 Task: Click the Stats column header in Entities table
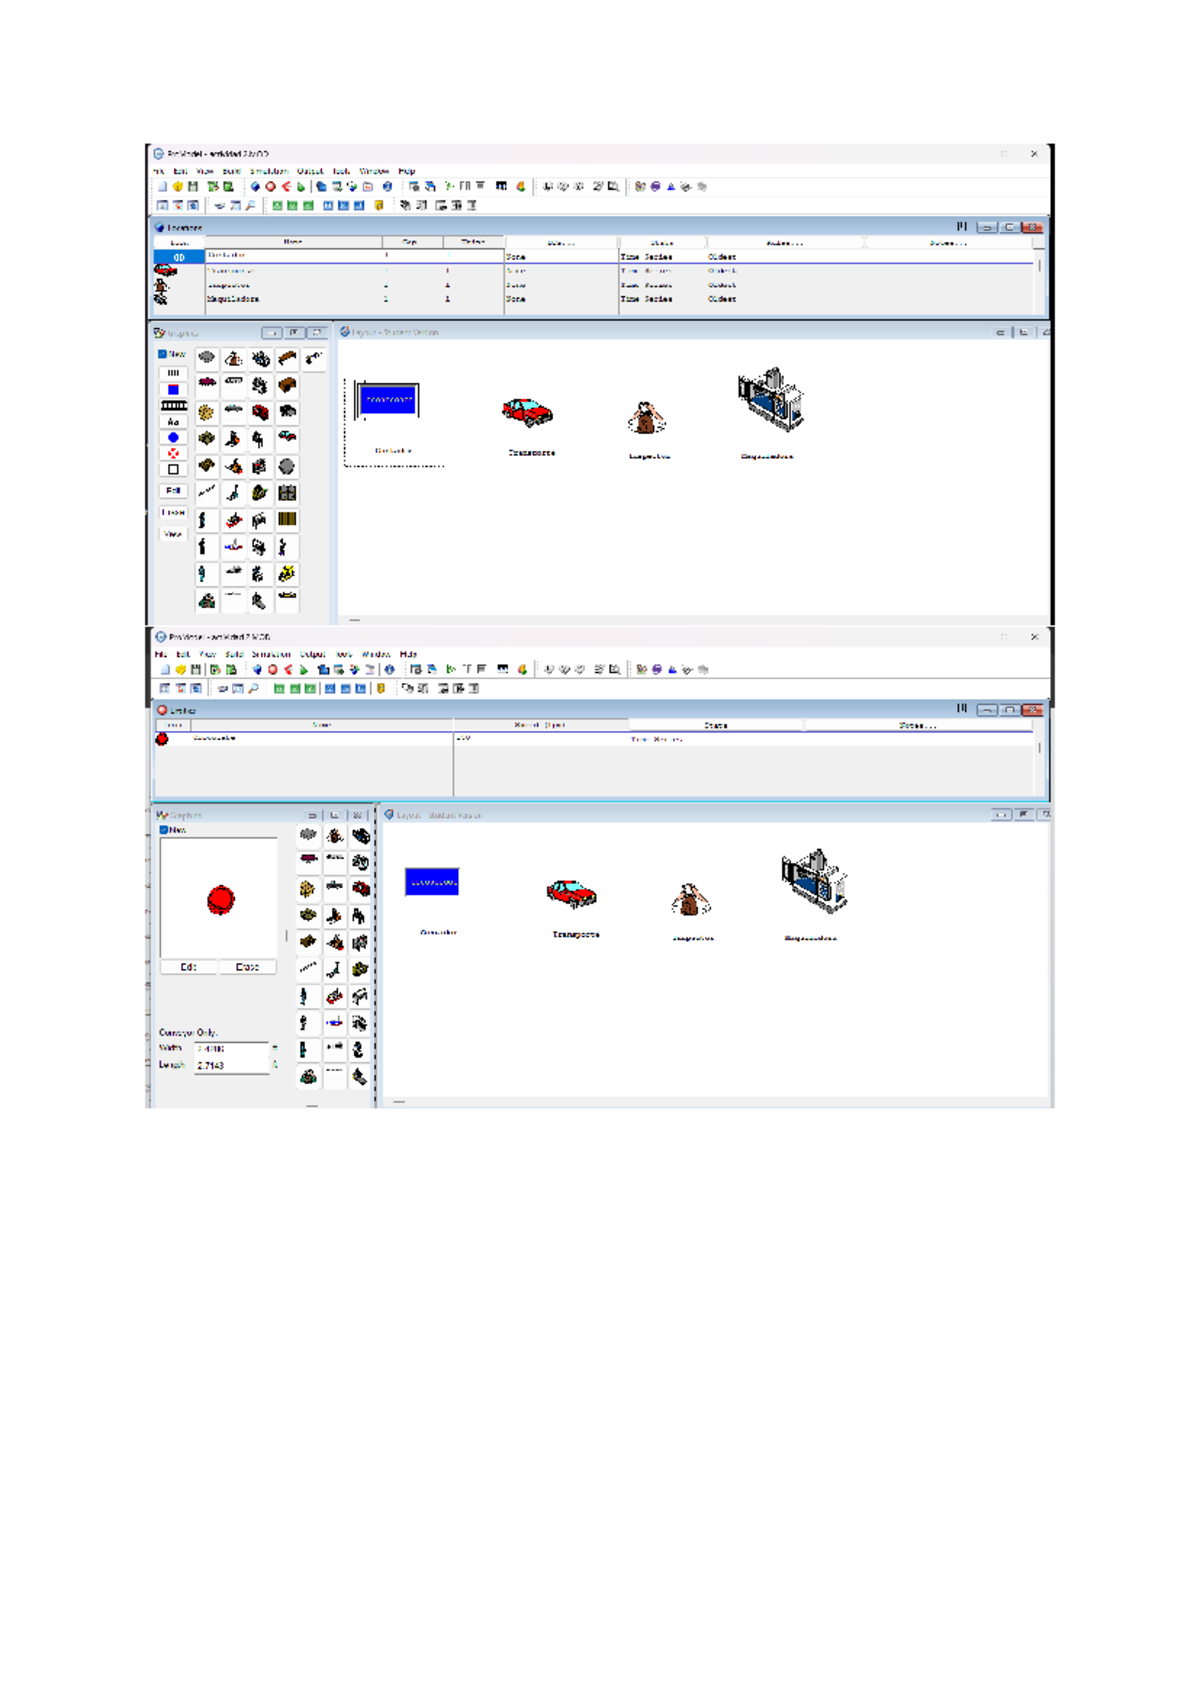[x=716, y=725]
